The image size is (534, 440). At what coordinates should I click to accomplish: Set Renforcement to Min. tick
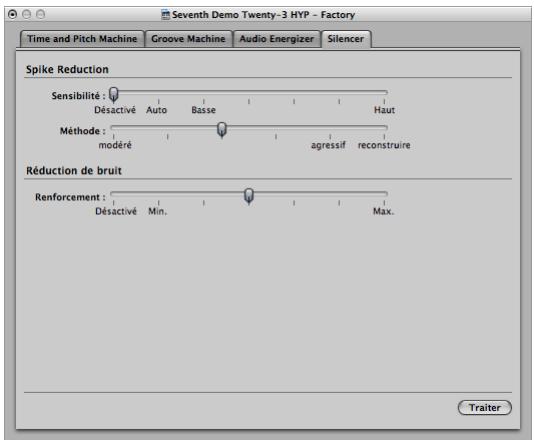point(159,203)
